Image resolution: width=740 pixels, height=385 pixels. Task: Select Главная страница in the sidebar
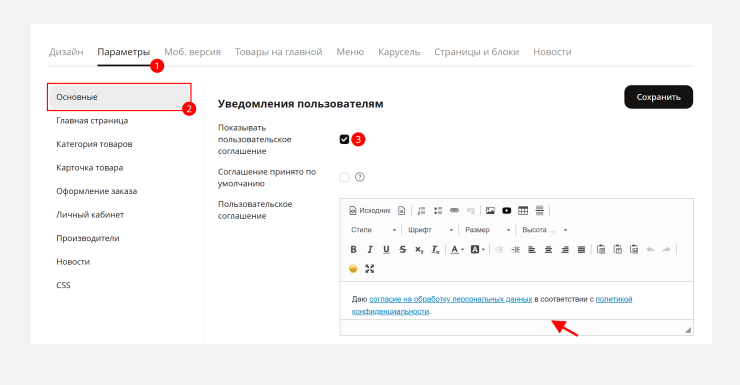click(92, 120)
